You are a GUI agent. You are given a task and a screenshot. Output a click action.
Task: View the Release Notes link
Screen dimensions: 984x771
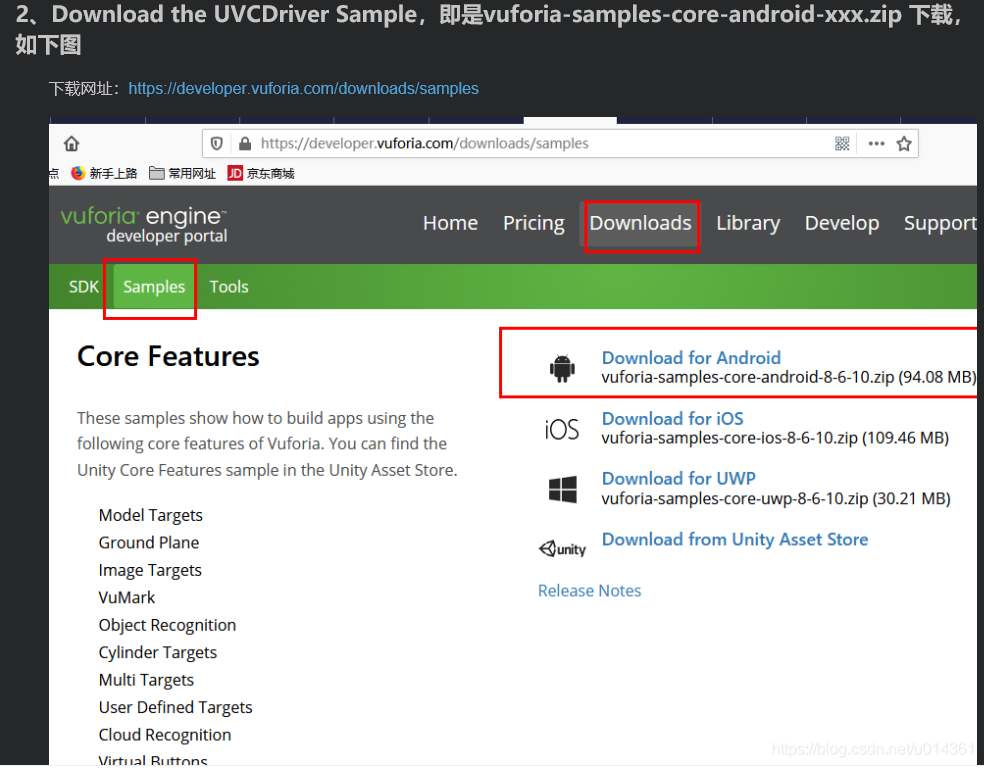(x=589, y=591)
